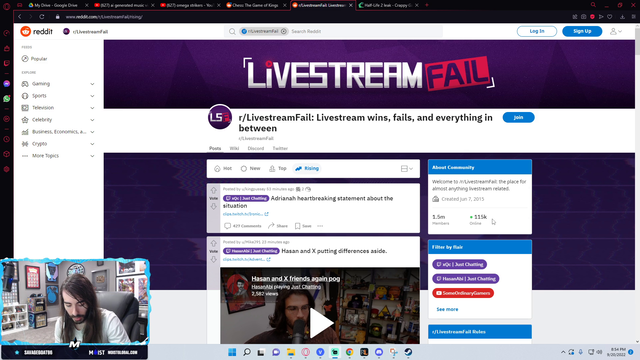The height and width of the screenshot is (360, 640).
Task: Open File Explorer from the taskbar
Action: 291,352
